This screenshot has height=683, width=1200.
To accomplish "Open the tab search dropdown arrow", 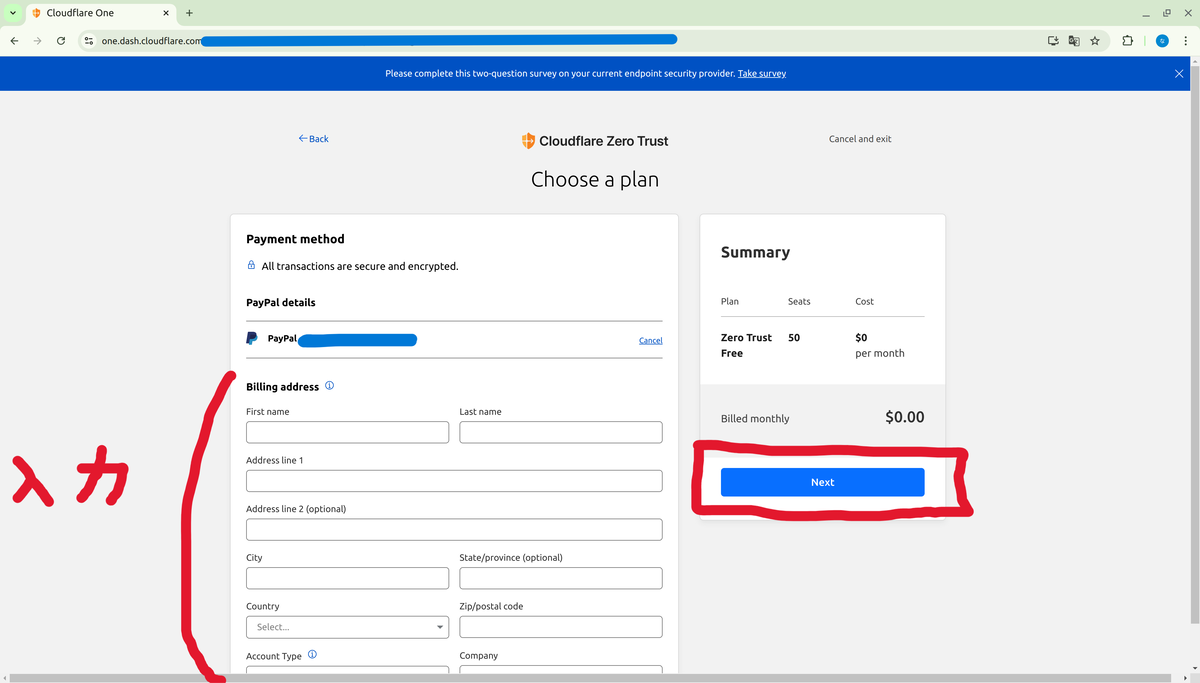I will (11, 13).
